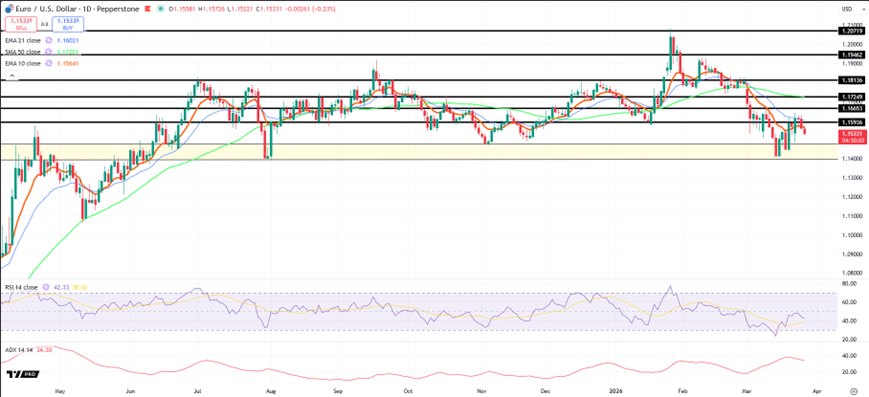Click the ADX value 34.30

[x=43, y=350]
